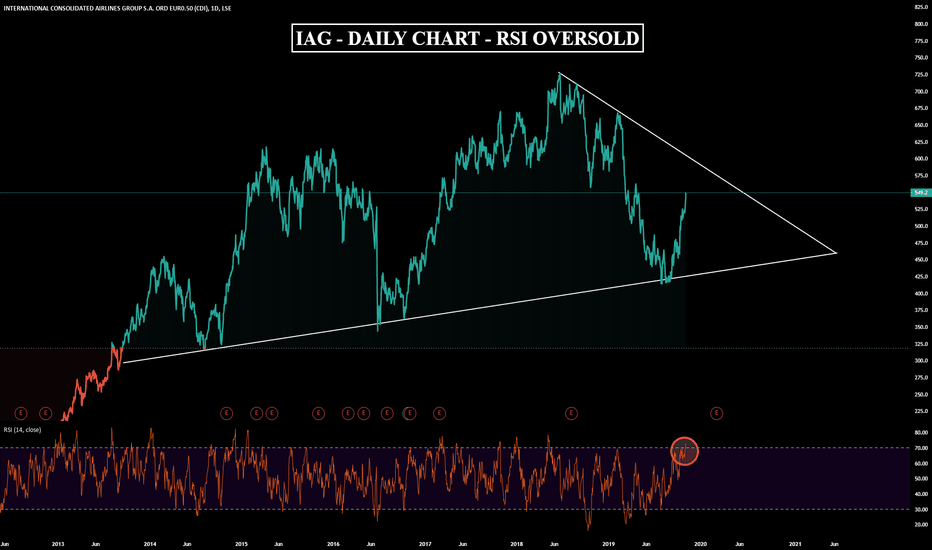932x550 pixels.
Task: Click the 350.0 price axis label
Action: 921,327
